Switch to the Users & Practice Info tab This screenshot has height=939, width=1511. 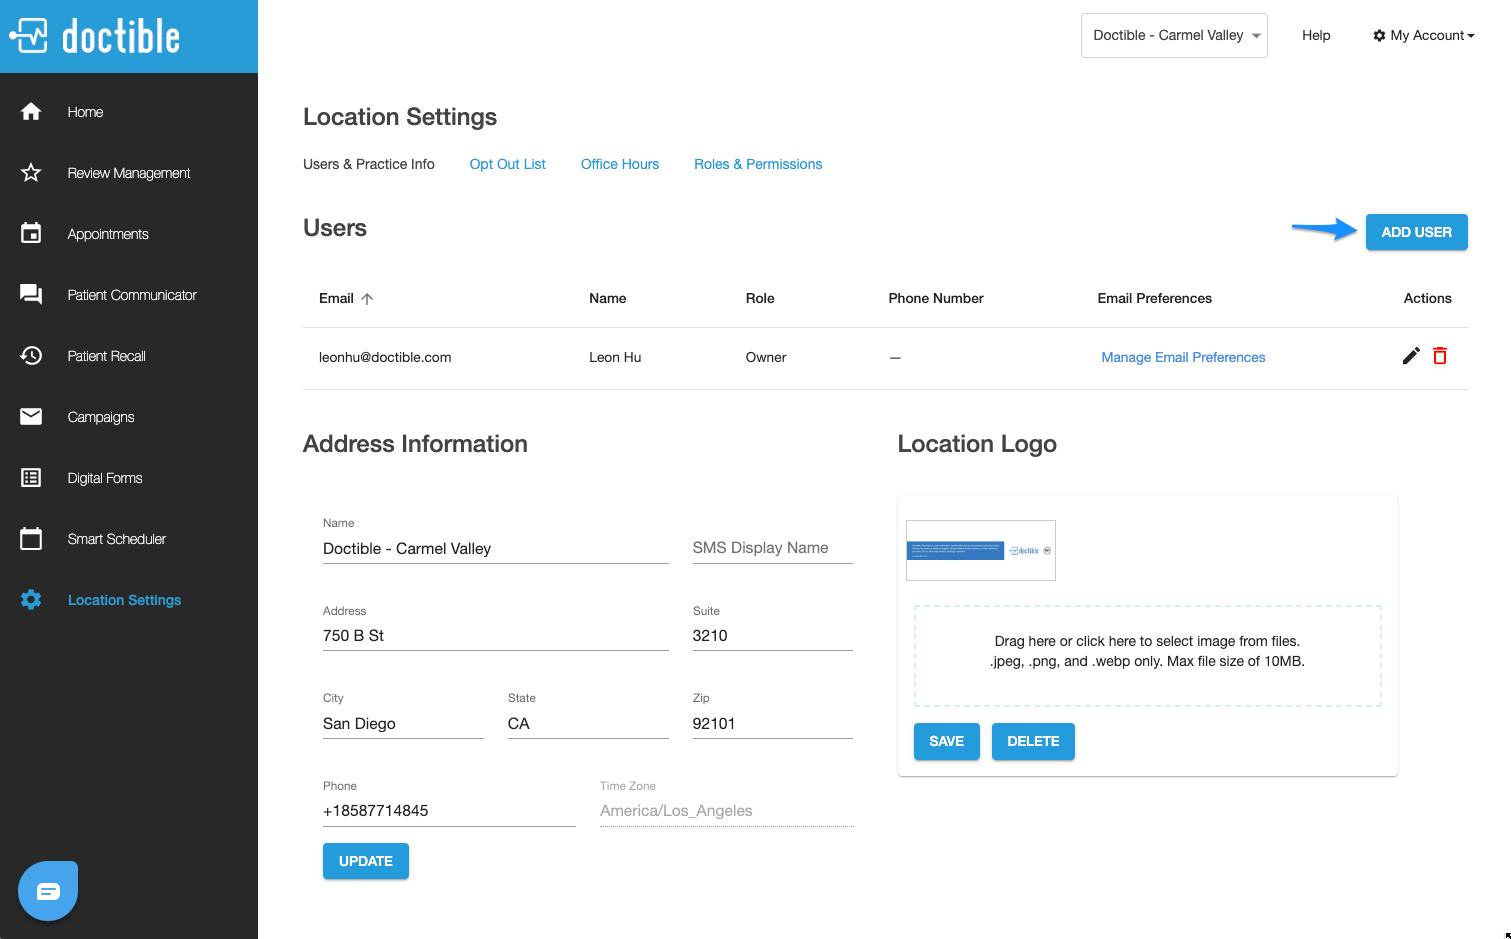369,164
